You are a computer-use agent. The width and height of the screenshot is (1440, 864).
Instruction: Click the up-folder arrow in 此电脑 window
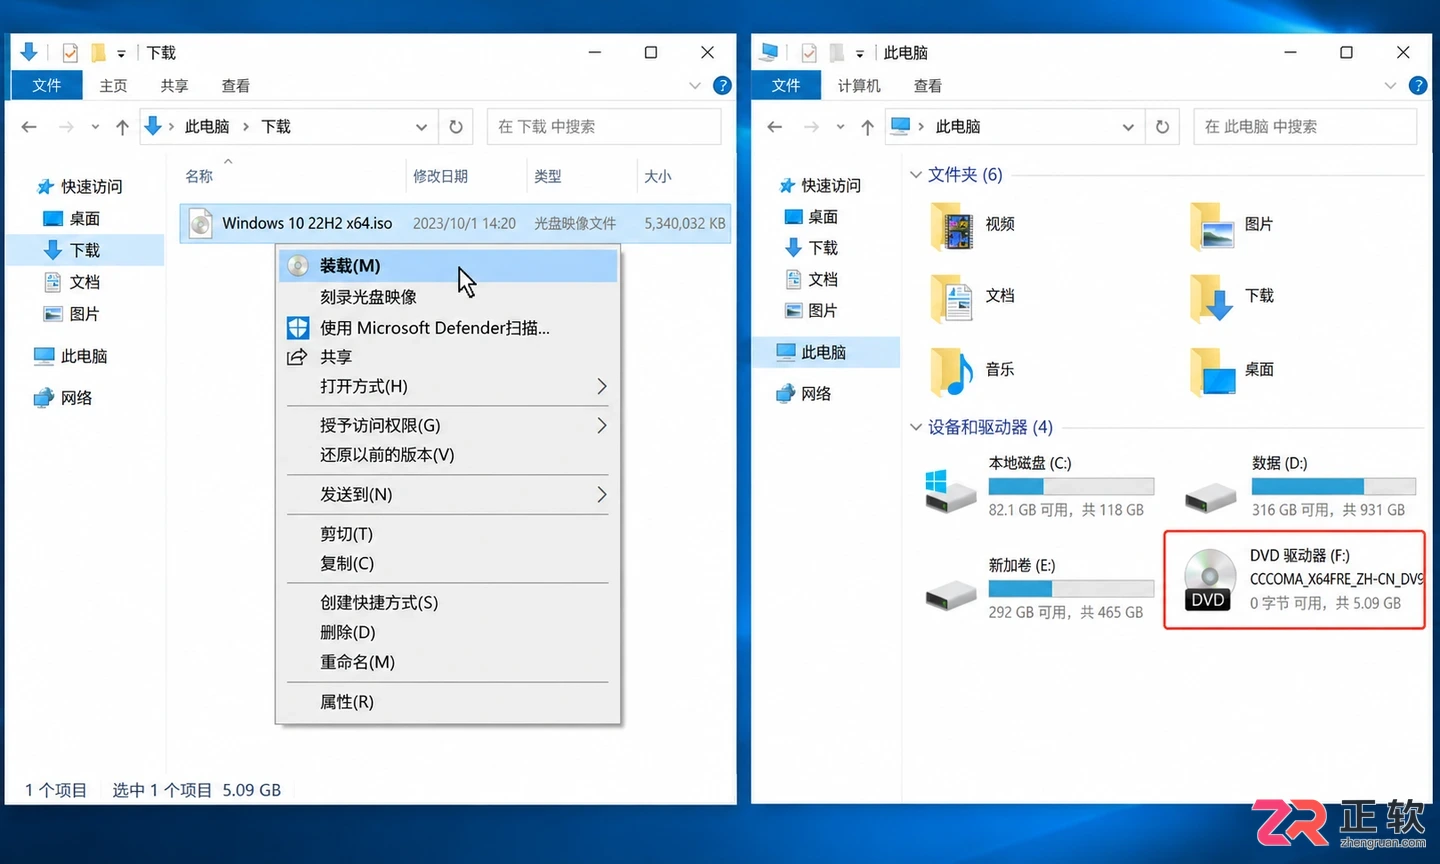tap(867, 127)
